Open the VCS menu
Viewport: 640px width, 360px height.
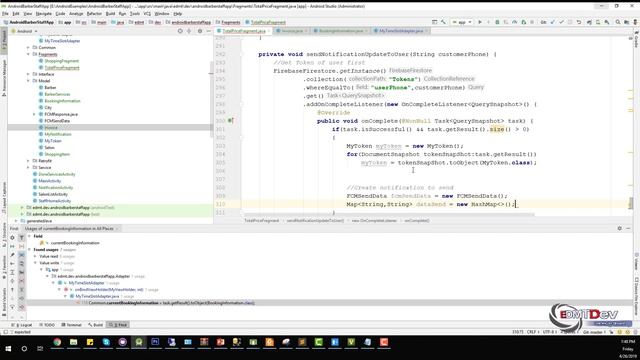click(x=147, y=13)
